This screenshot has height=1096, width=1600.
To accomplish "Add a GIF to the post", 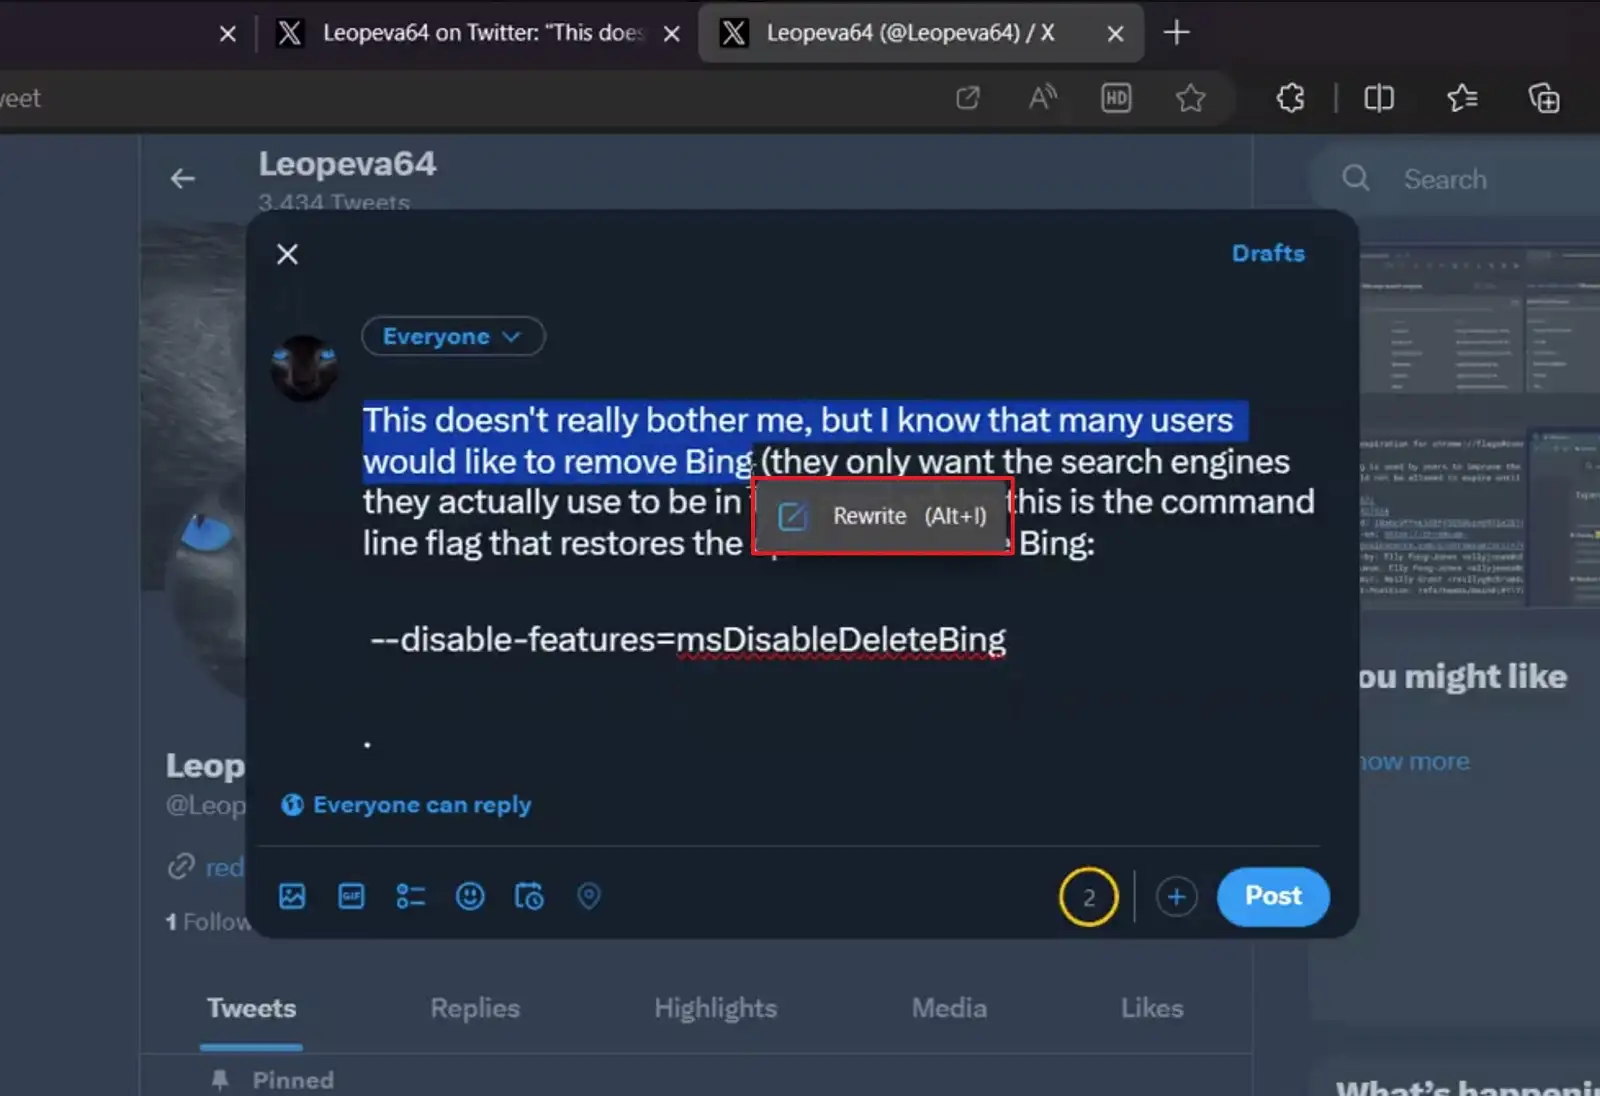I will click(351, 896).
